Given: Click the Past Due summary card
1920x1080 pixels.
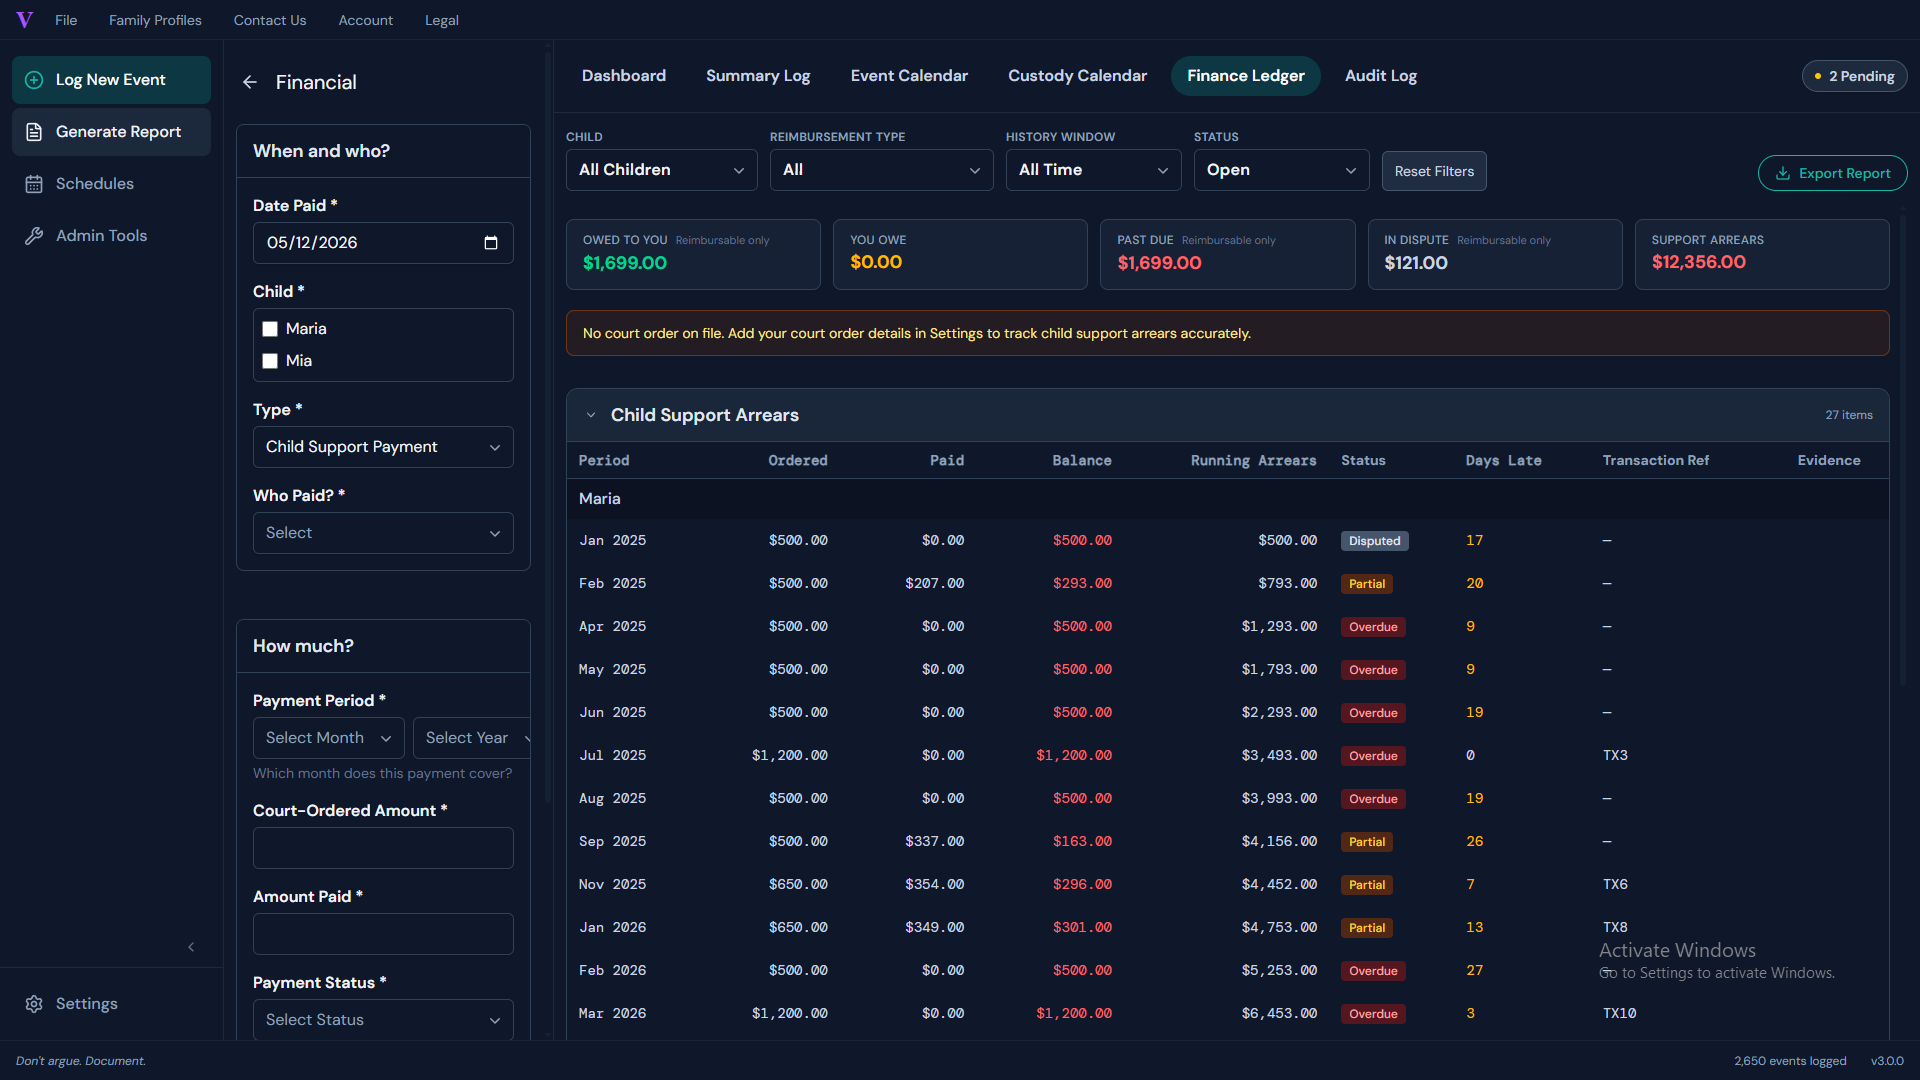Looking at the screenshot, I should tap(1227, 254).
